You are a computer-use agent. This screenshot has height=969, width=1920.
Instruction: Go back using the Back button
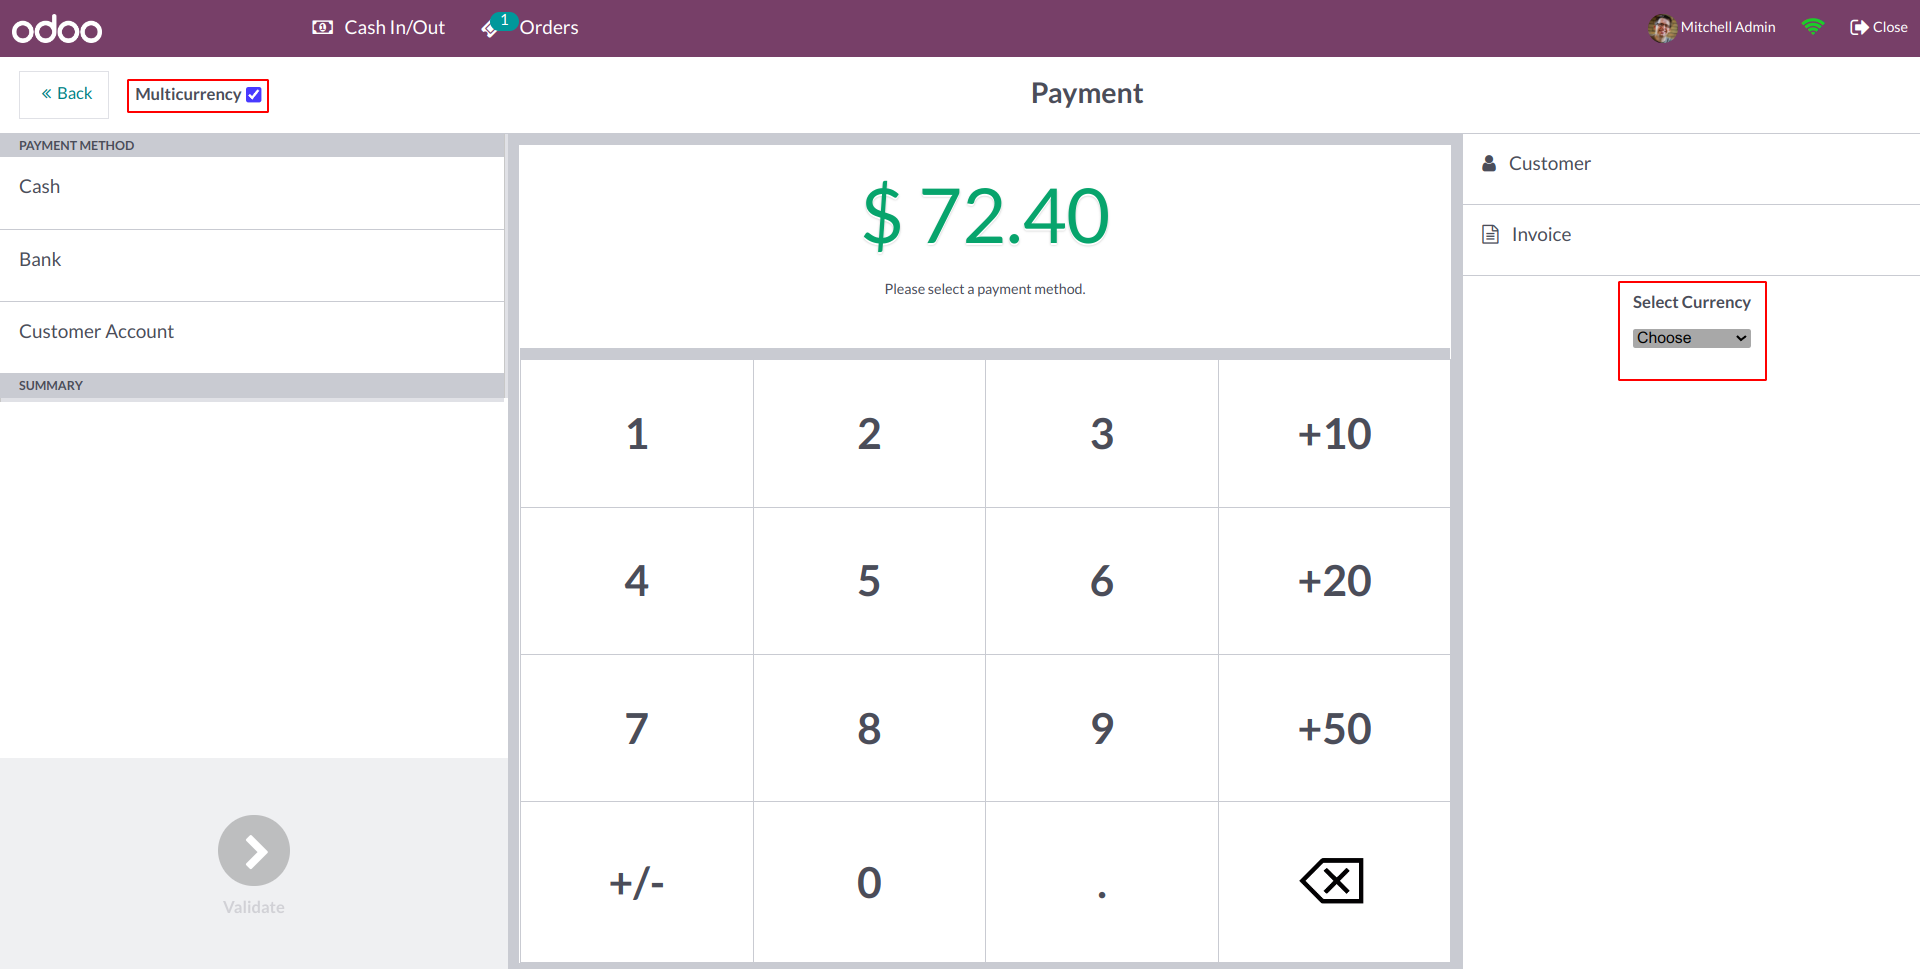click(65, 94)
